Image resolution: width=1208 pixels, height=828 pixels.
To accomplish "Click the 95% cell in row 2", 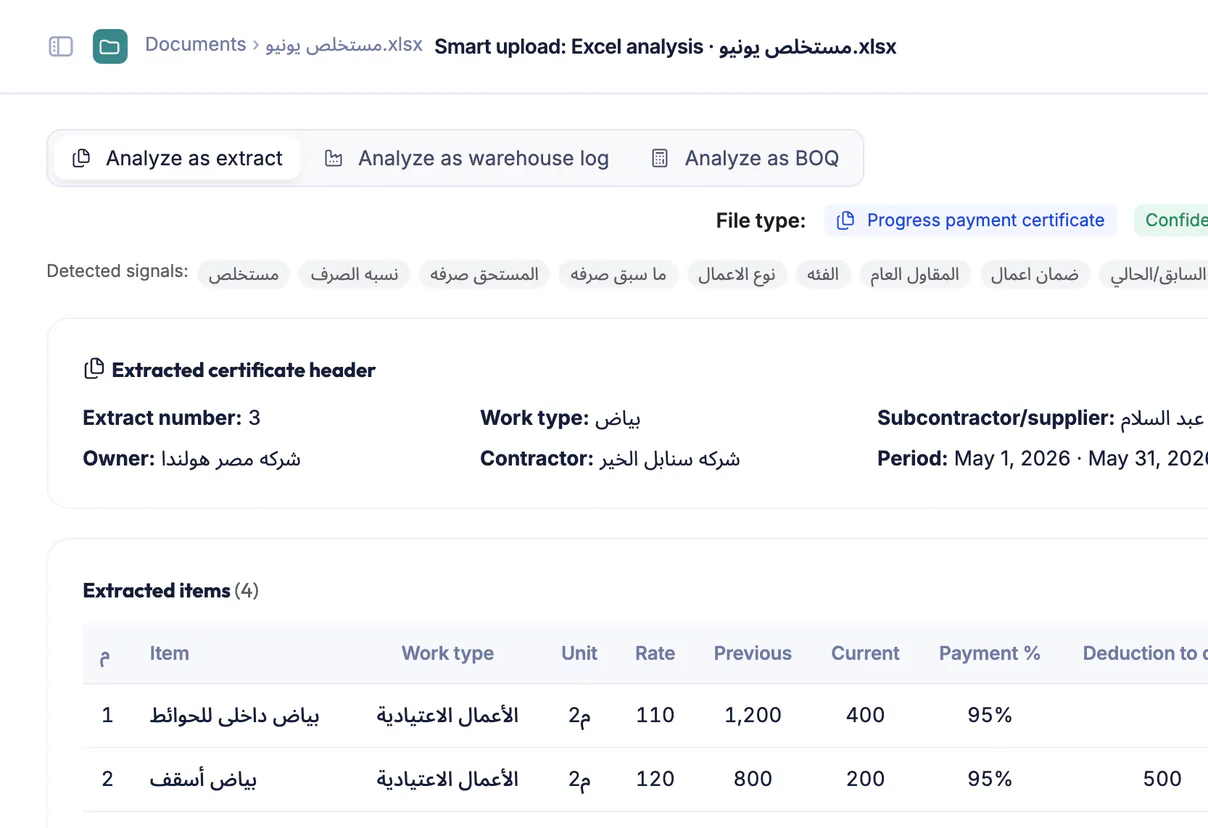I will pyautogui.click(x=990, y=779).
